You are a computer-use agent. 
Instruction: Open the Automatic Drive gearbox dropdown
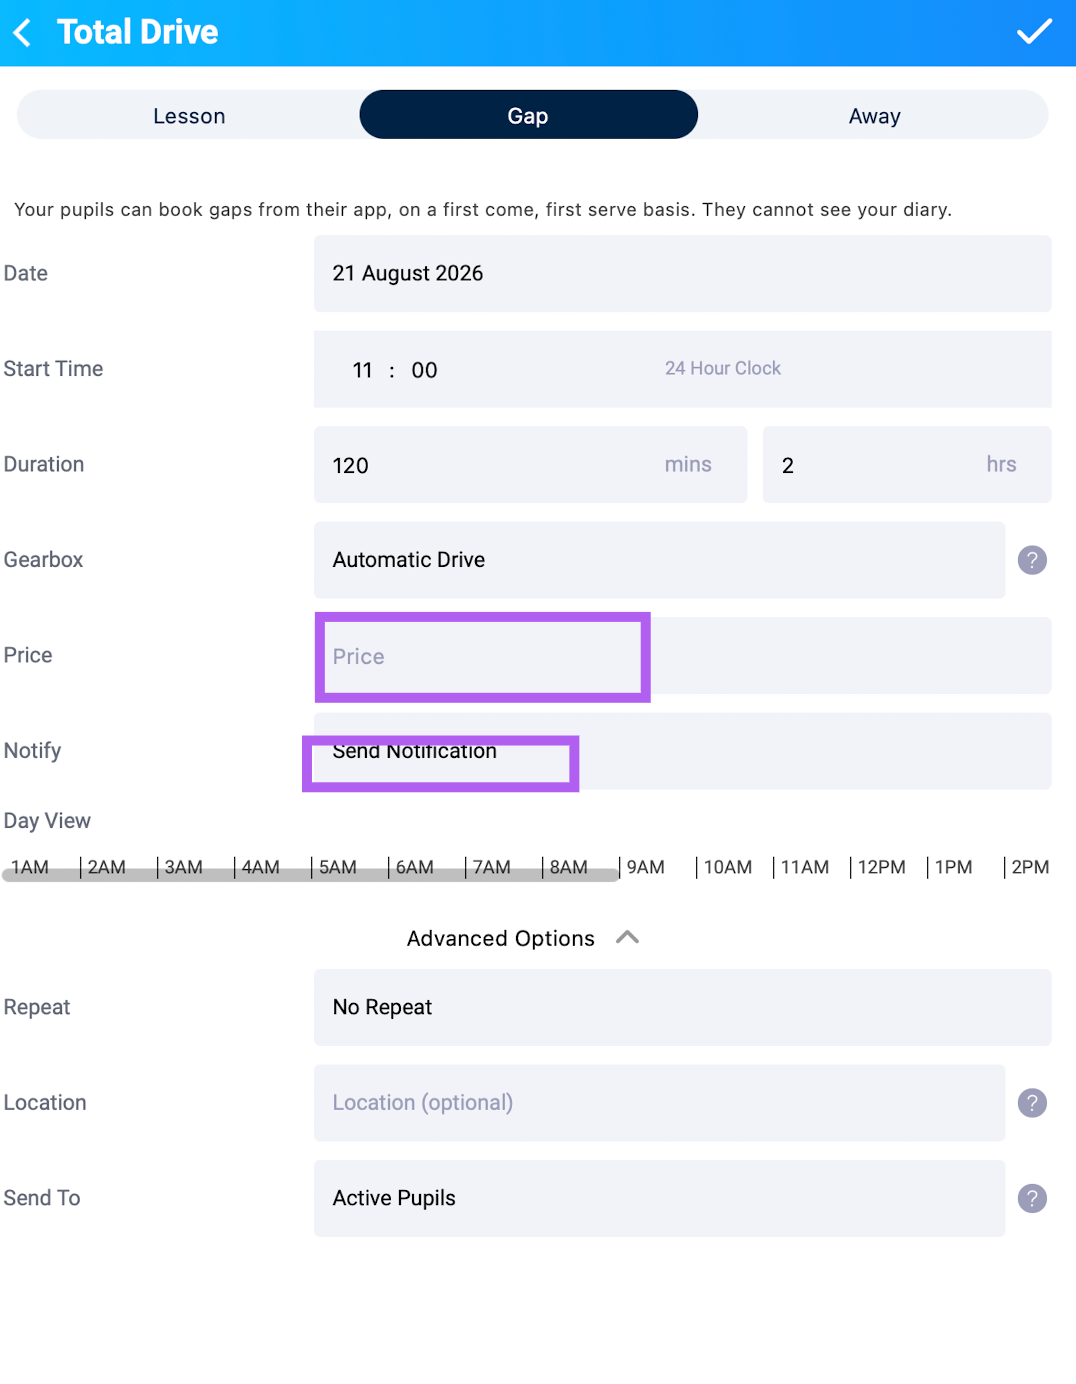[659, 560]
